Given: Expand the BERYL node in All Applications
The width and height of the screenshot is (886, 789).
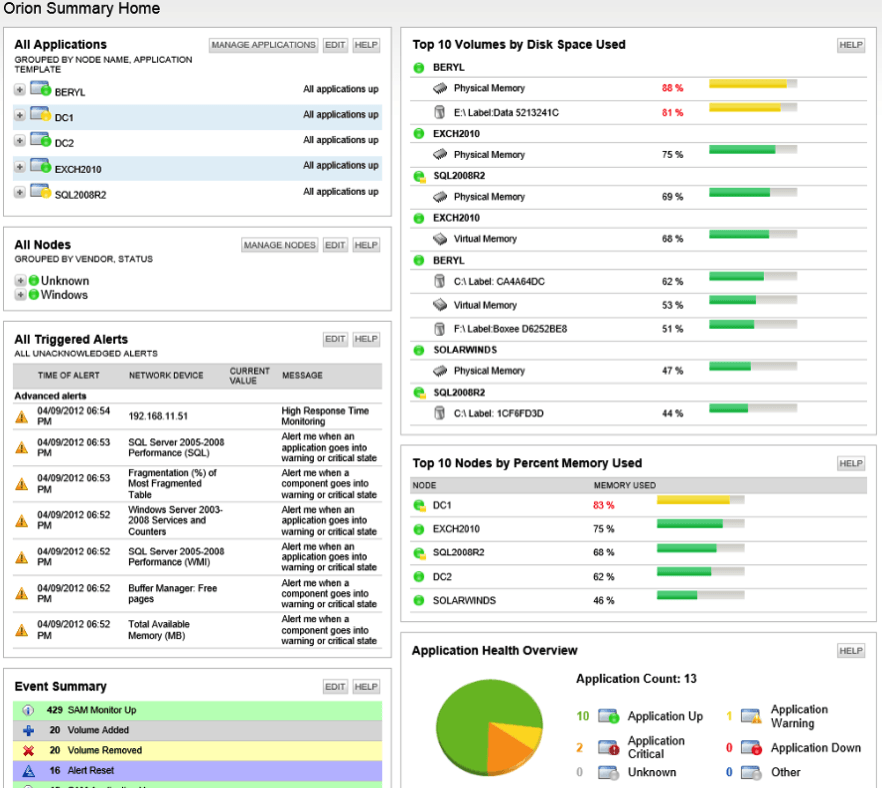Looking at the screenshot, I should [20, 90].
